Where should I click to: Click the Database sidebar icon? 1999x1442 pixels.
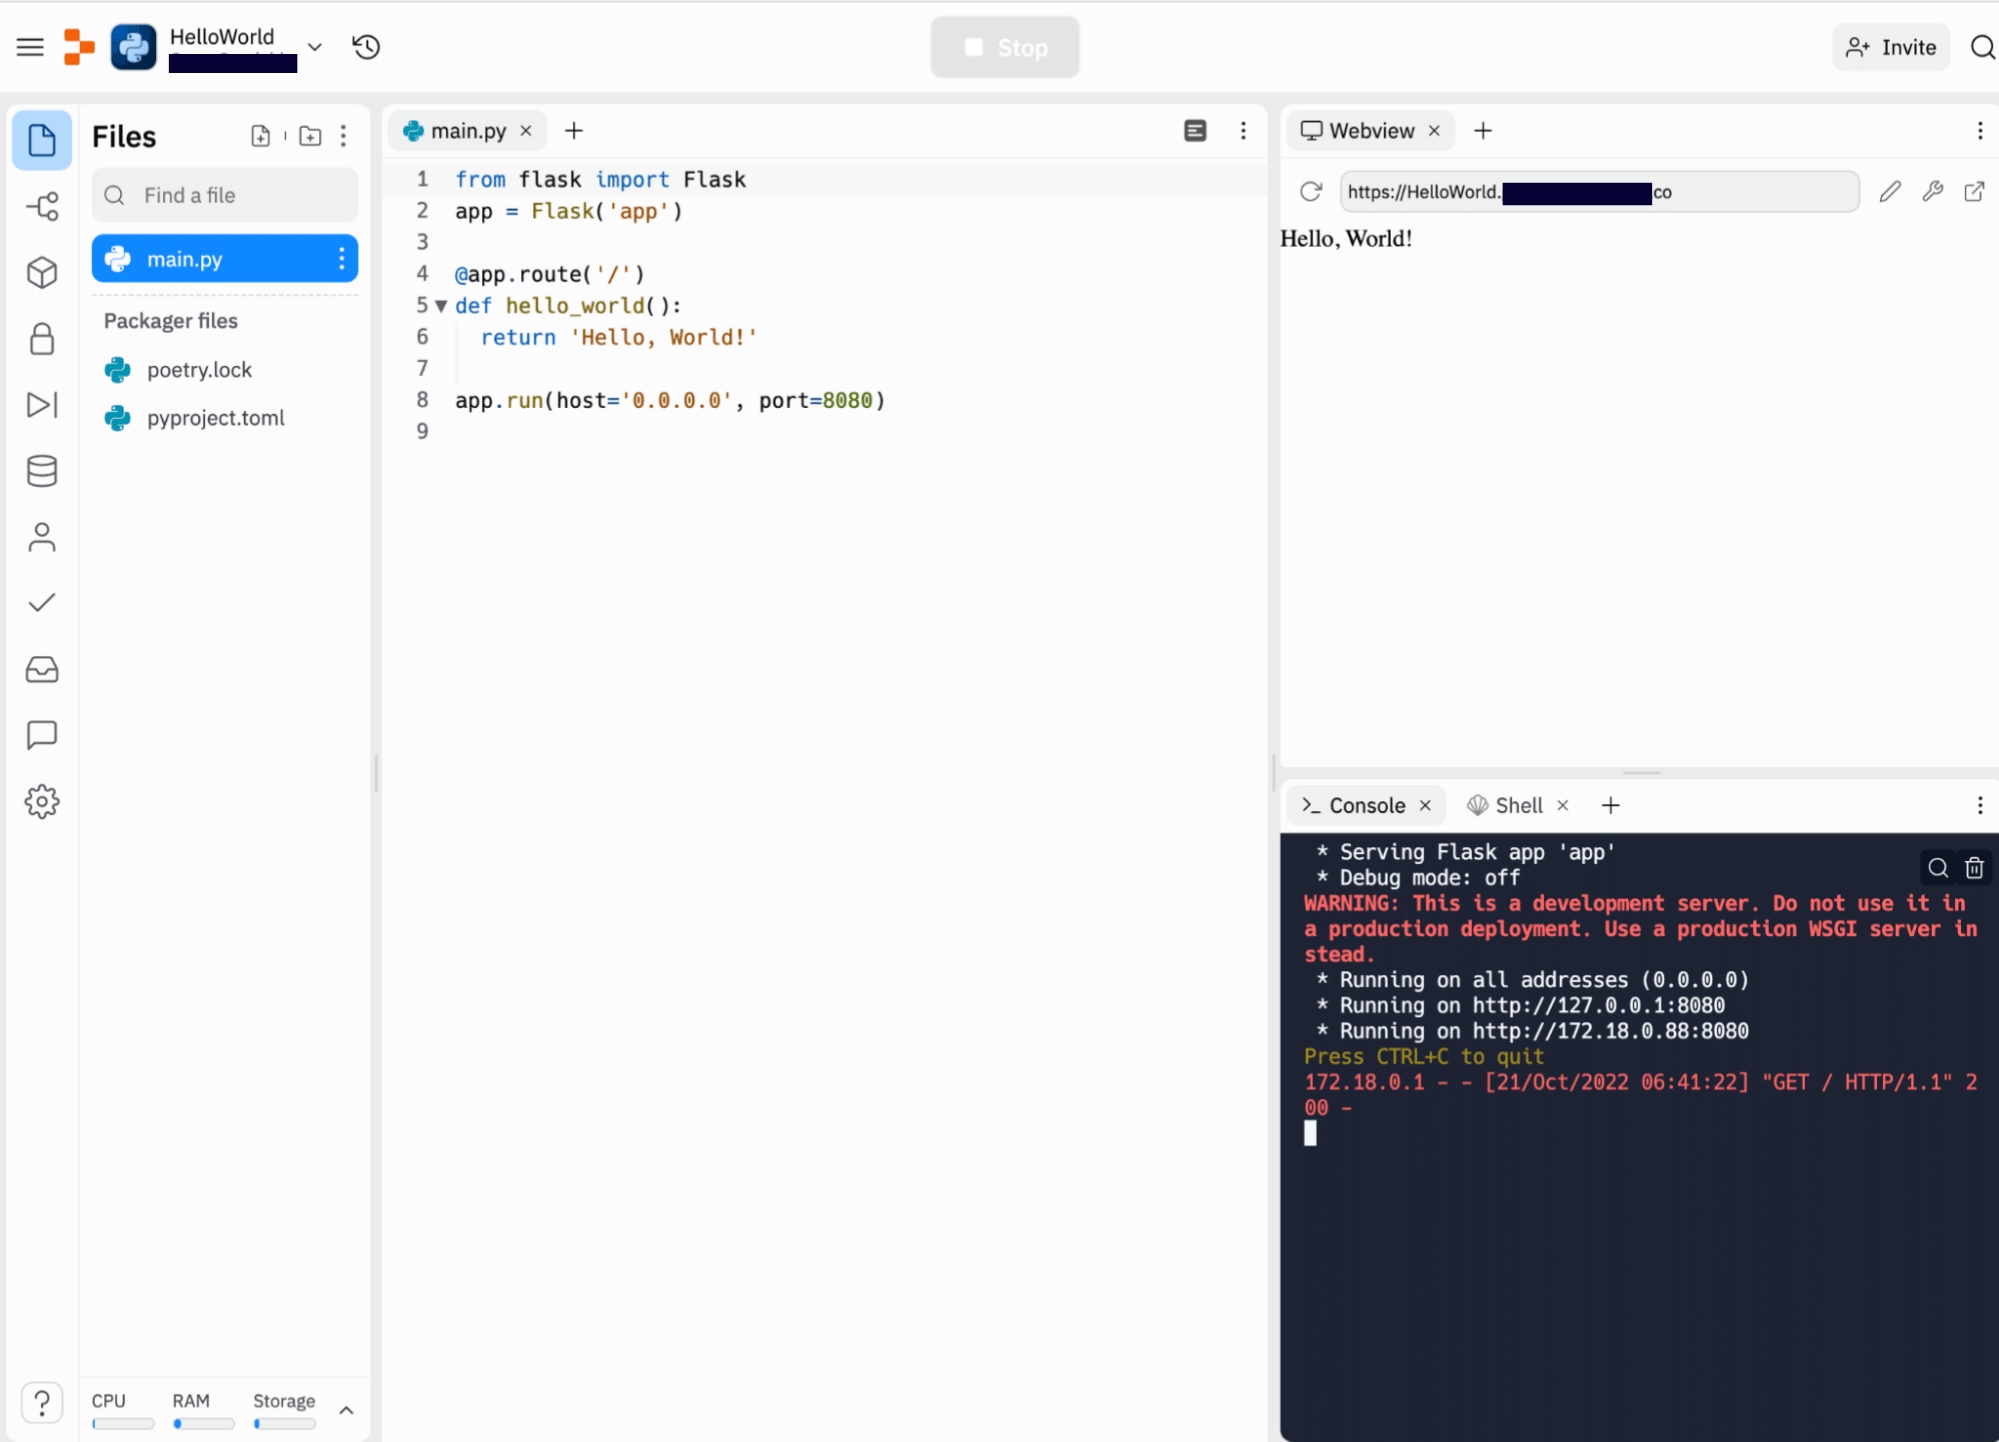point(42,470)
